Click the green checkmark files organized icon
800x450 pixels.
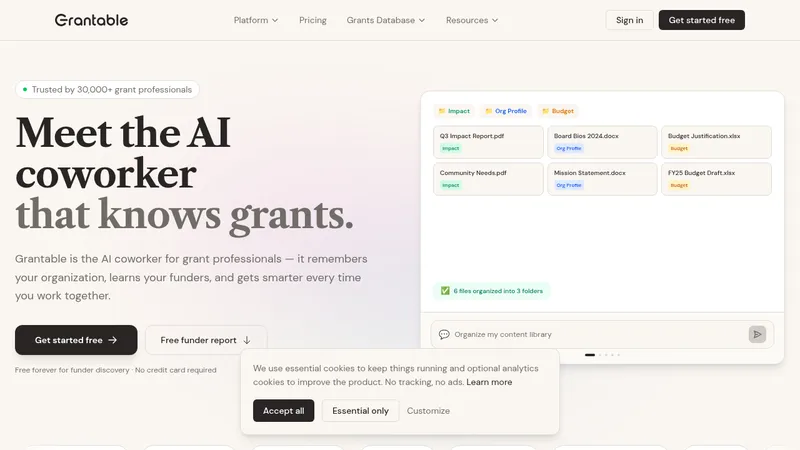tap(445, 291)
